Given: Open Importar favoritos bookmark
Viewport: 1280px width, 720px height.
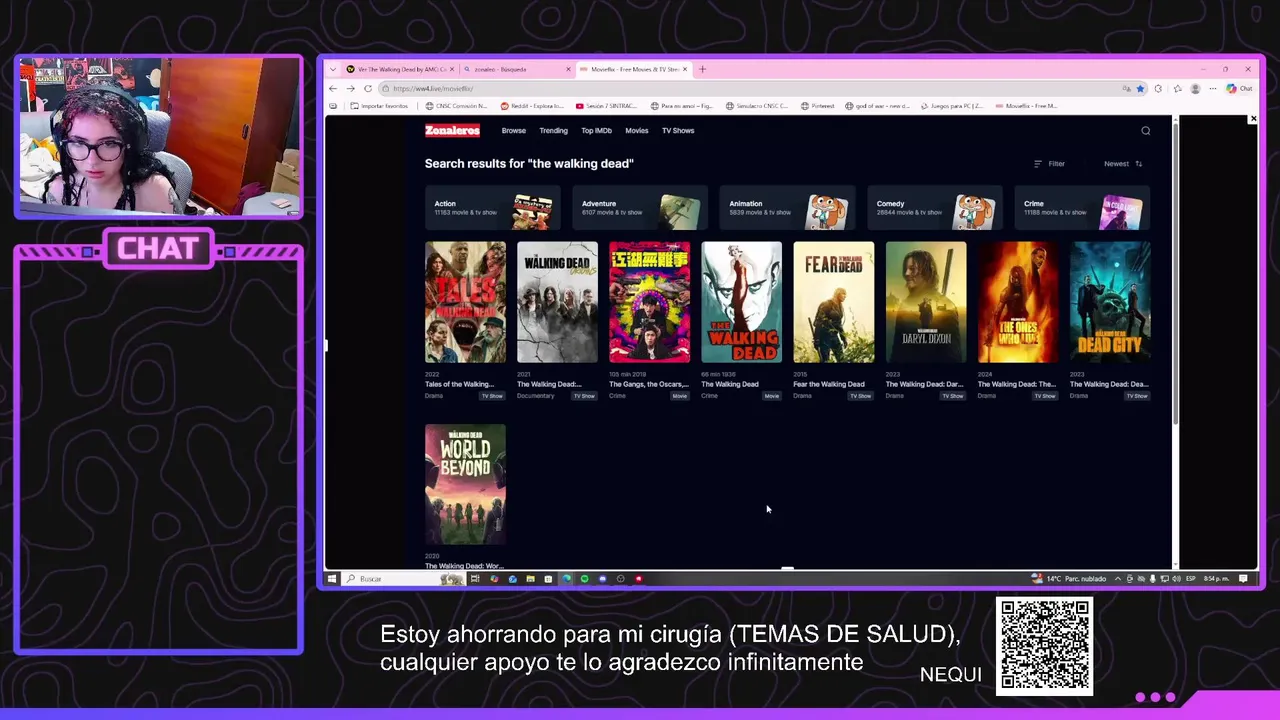Looking at the screenshot, I should click(379, 106).
